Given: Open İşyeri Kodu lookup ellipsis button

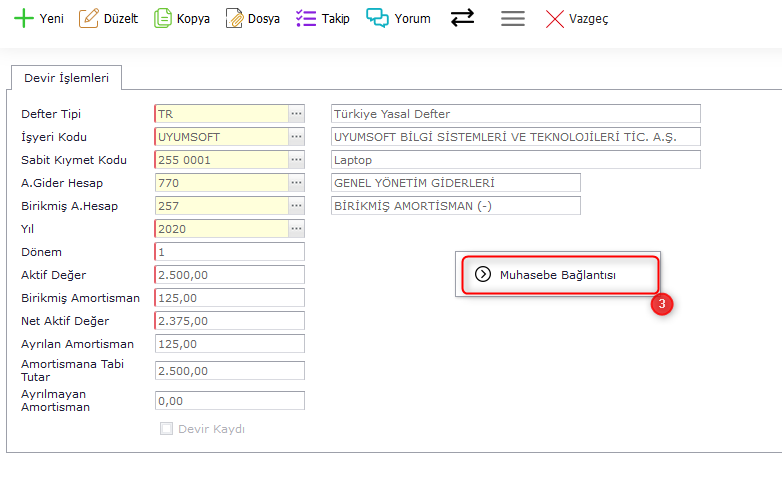Looking at the screenshot, I should tap(296, 137).
